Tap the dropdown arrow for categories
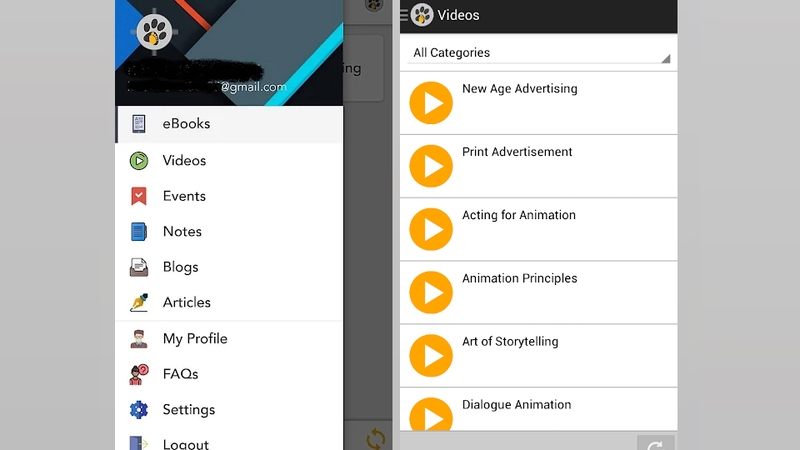The height and width of the screenshot is (450, 800). coord(665,59)
